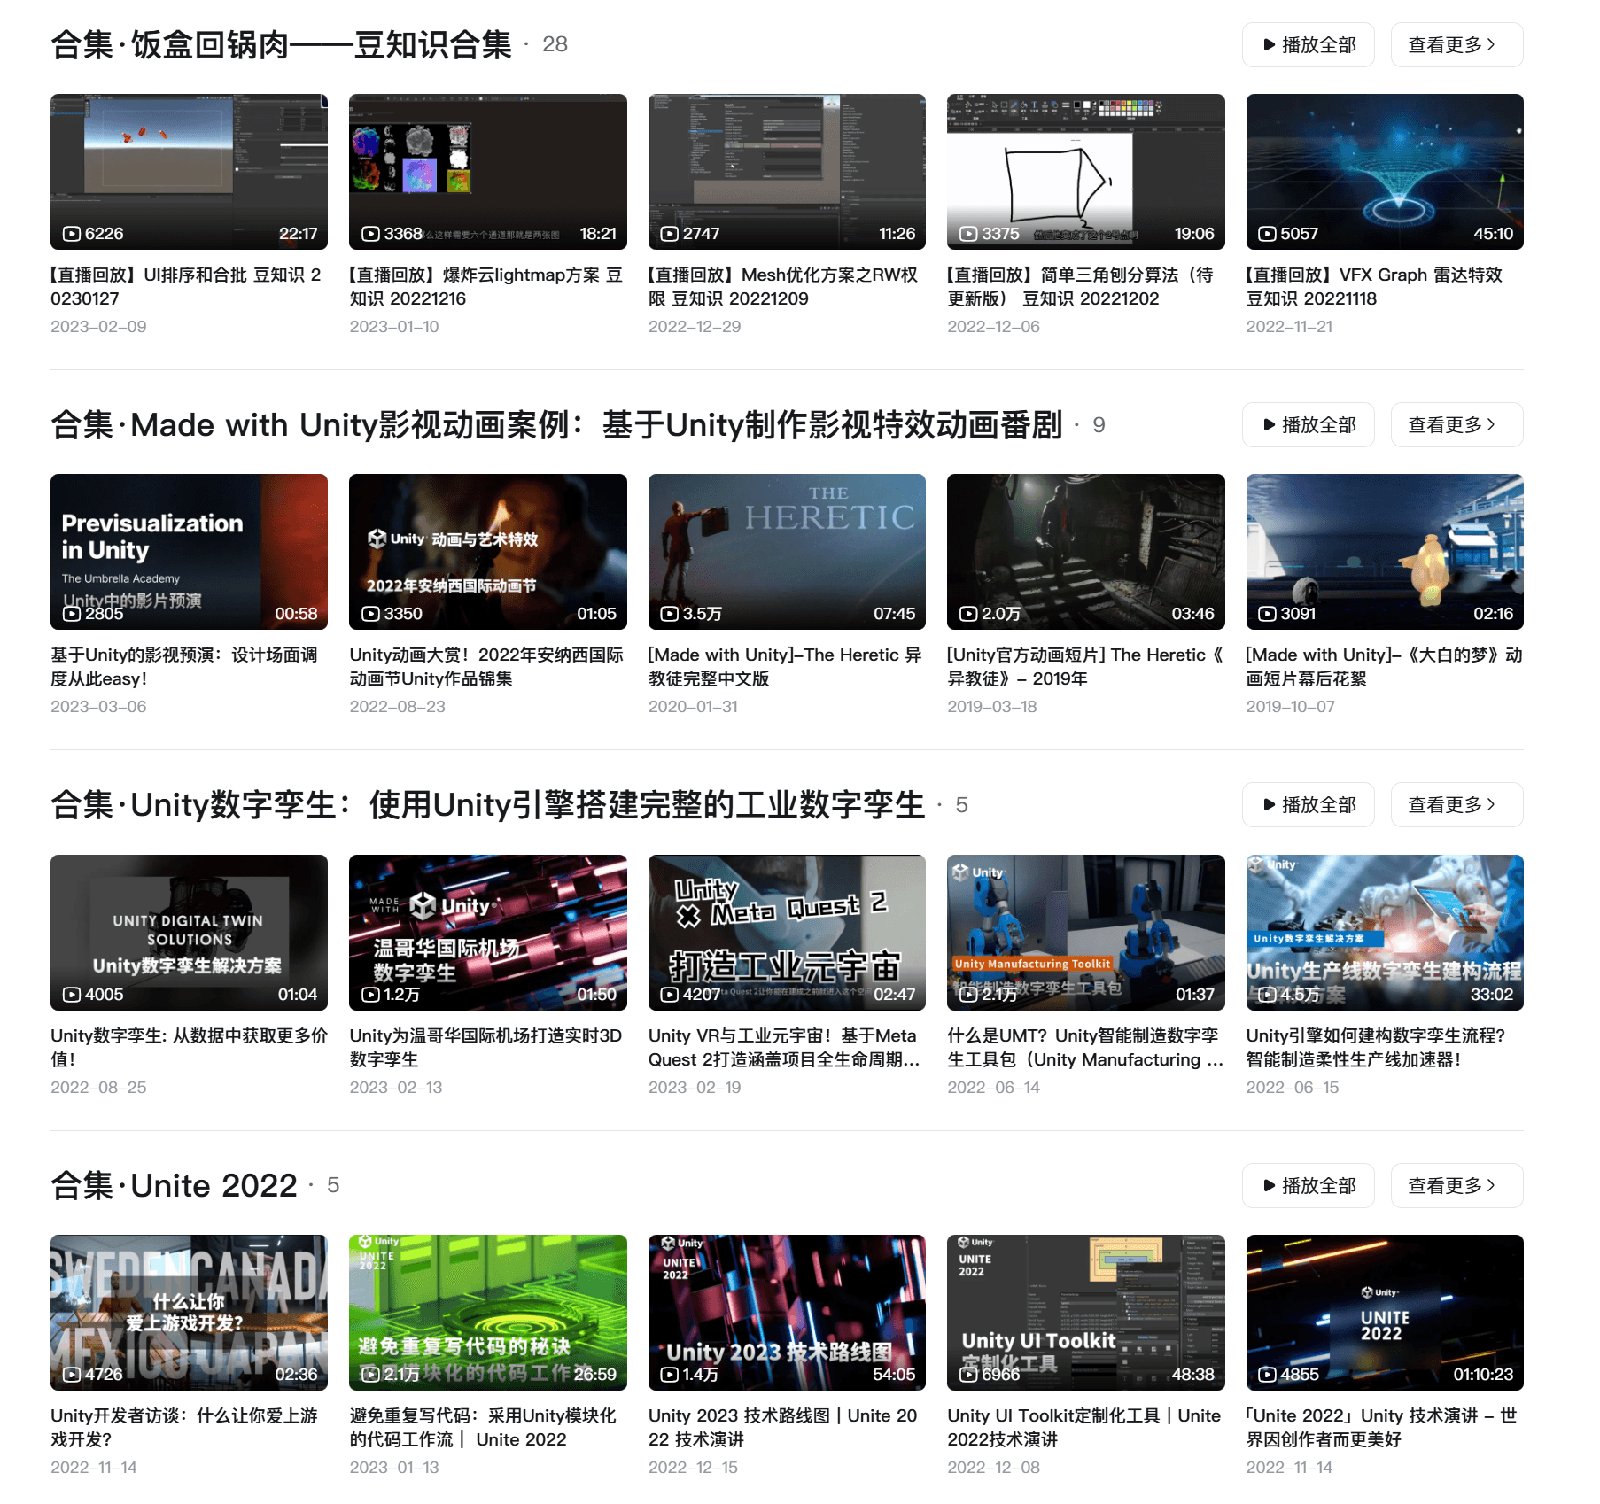Open title link VFX Graph 雷达特效 豆知识
Image resolution: width=1600 pixels, height=1504 pixels.
coord(1375,287)
